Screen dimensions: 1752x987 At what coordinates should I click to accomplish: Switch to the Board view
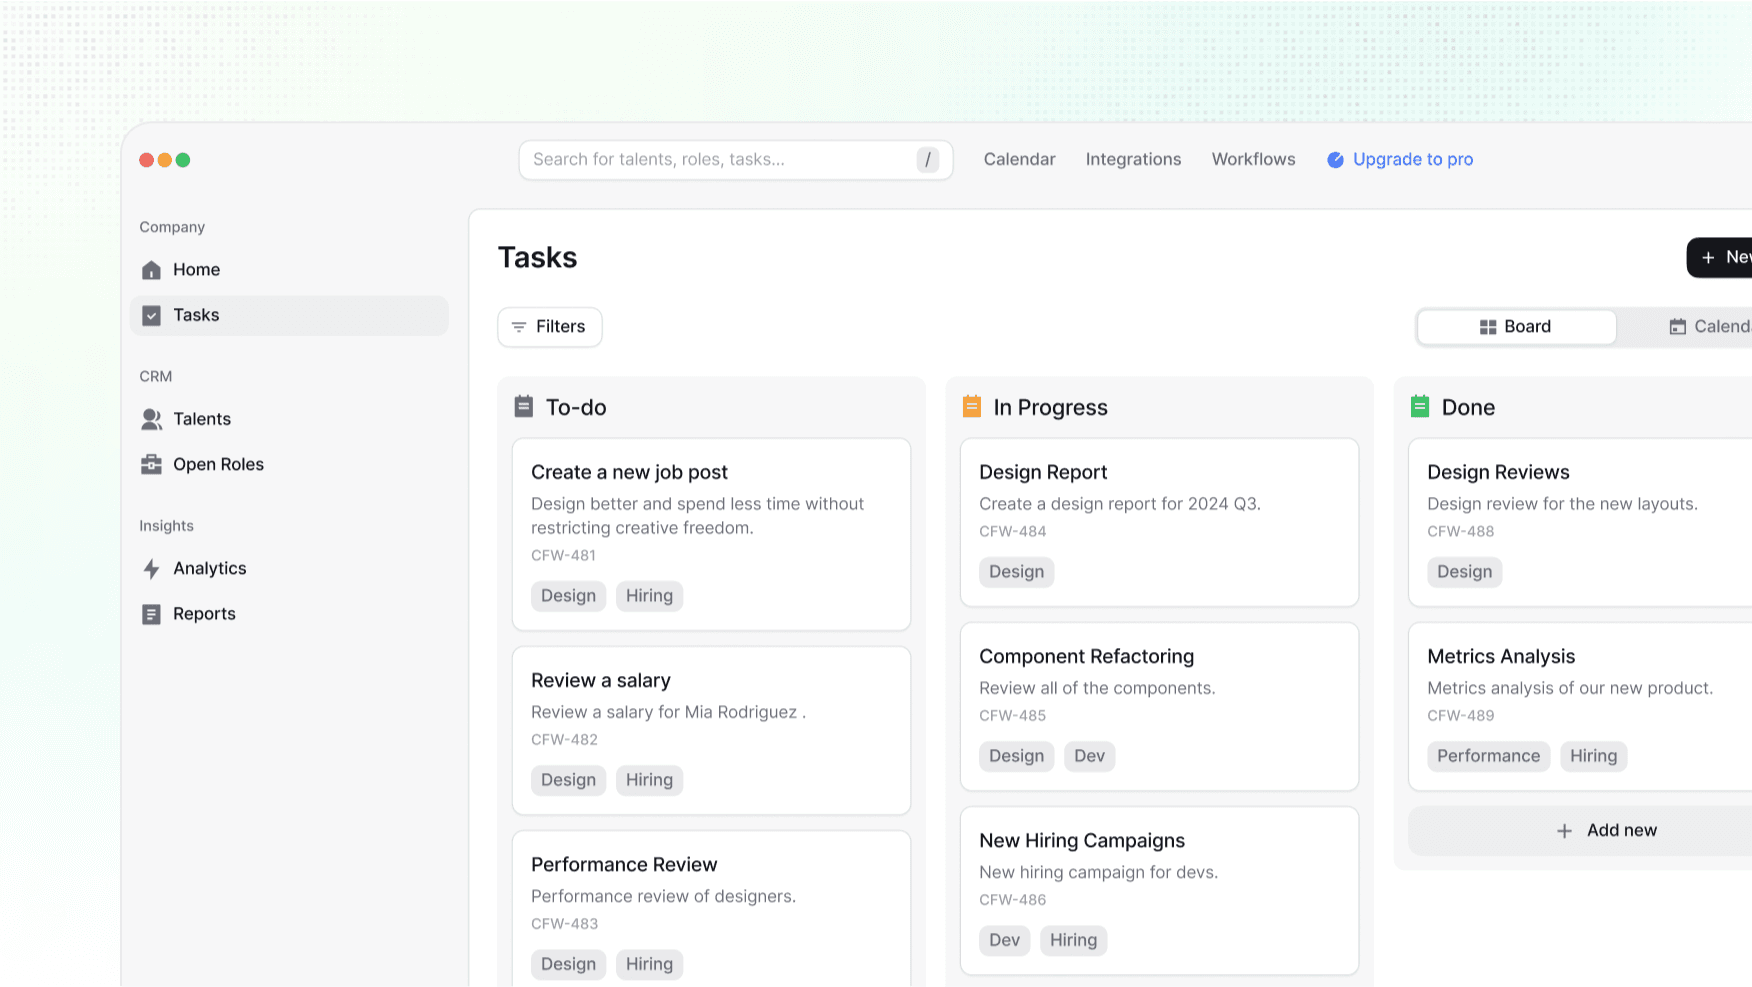point(1515,327)
